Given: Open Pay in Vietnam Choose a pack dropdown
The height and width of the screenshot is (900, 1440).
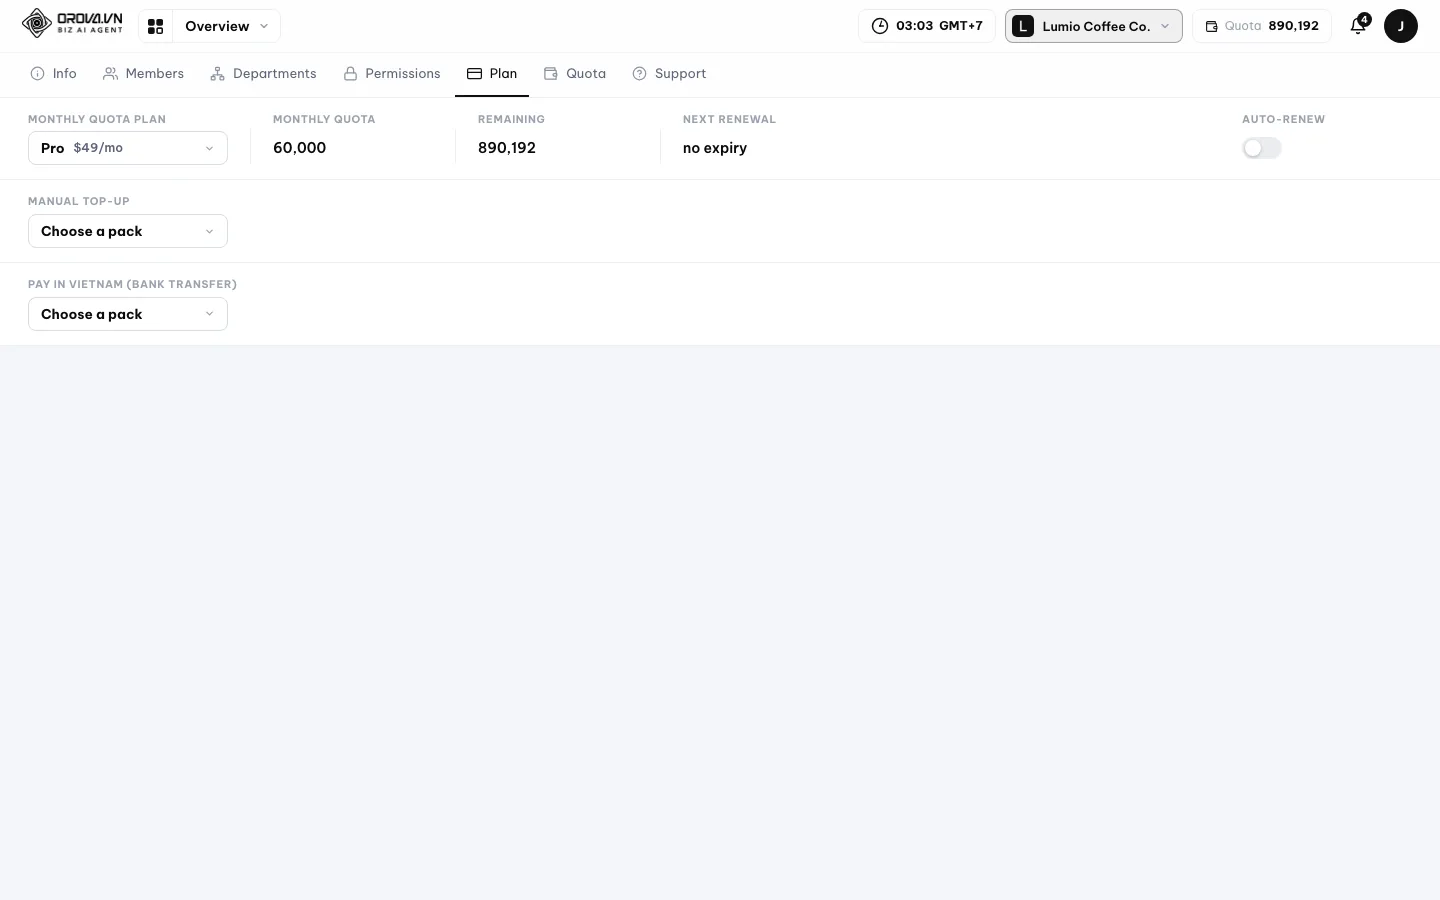Looking at the screenshot, I should point(128,314).
